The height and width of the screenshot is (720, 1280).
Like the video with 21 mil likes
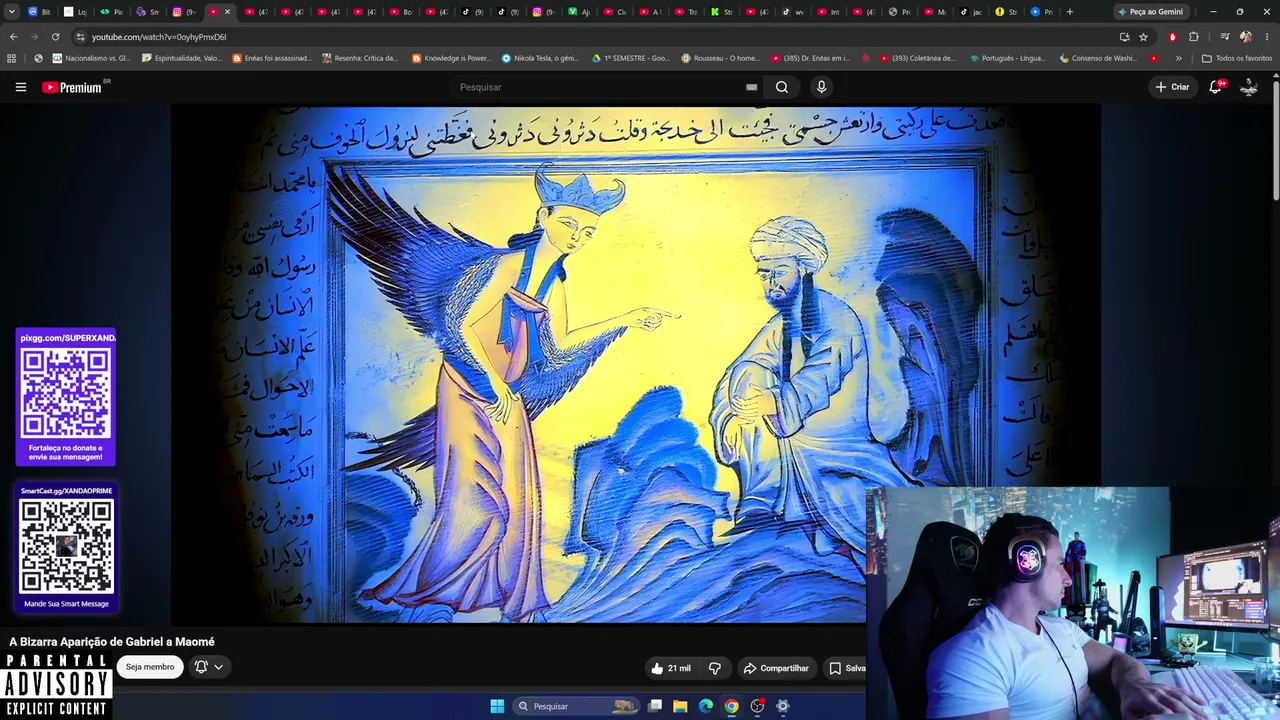point(671,668)
